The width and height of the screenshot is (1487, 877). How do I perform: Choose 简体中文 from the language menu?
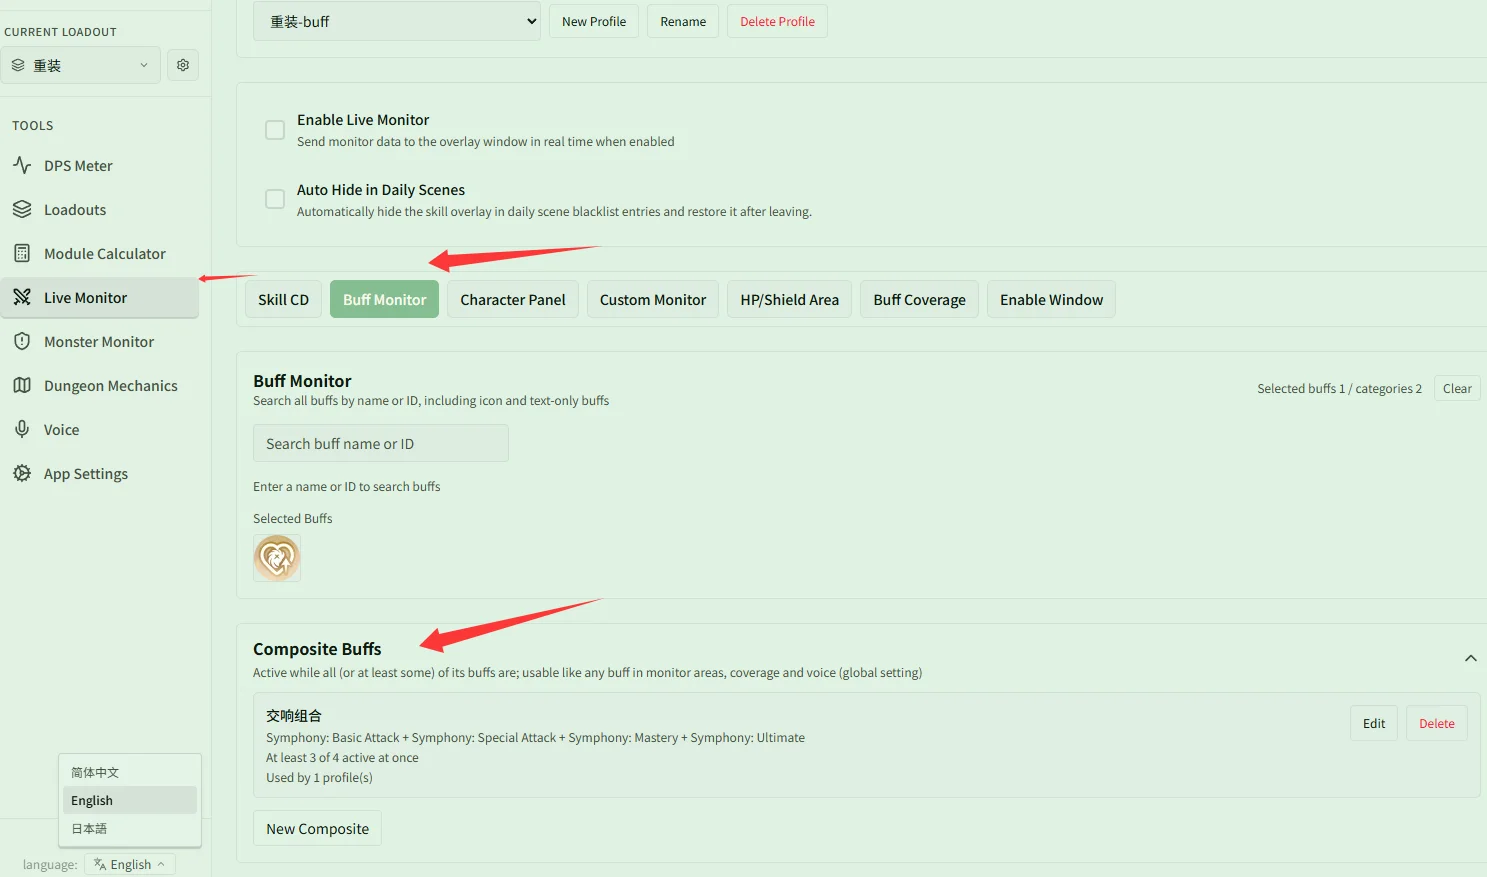pyautogui.click(x=130, y=772)
